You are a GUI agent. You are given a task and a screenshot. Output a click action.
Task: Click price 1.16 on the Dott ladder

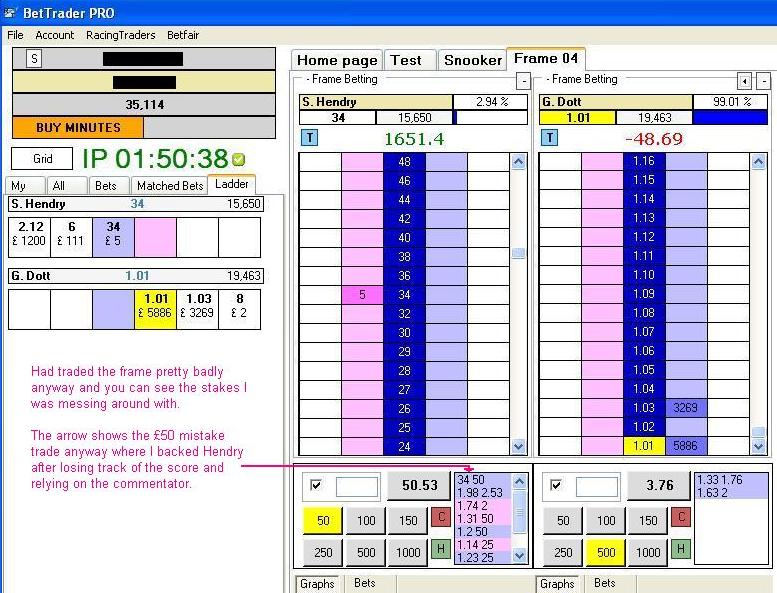pos(644,162)
